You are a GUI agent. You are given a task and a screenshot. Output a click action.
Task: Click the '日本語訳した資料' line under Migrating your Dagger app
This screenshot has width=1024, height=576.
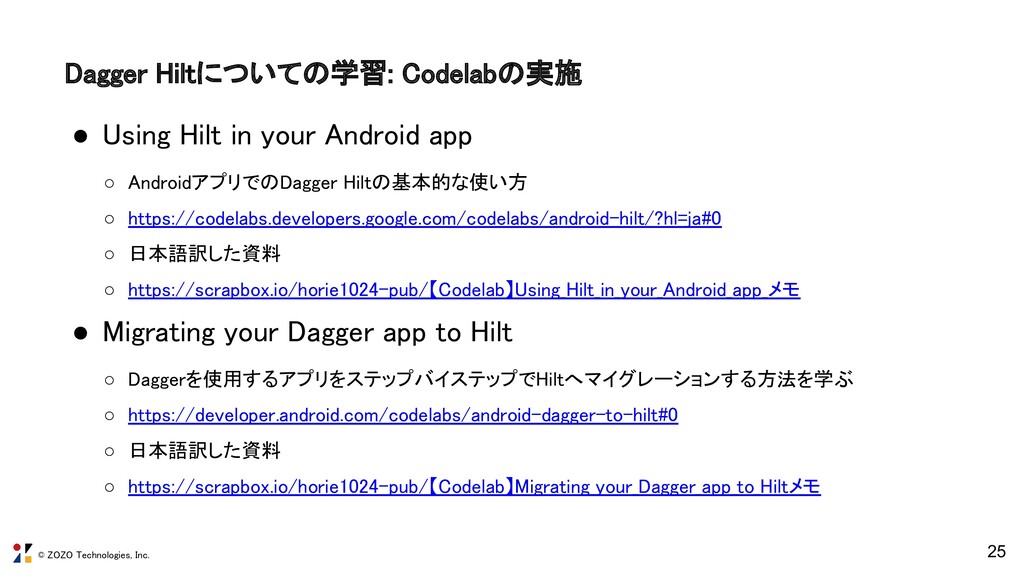[x=205, y=451]
